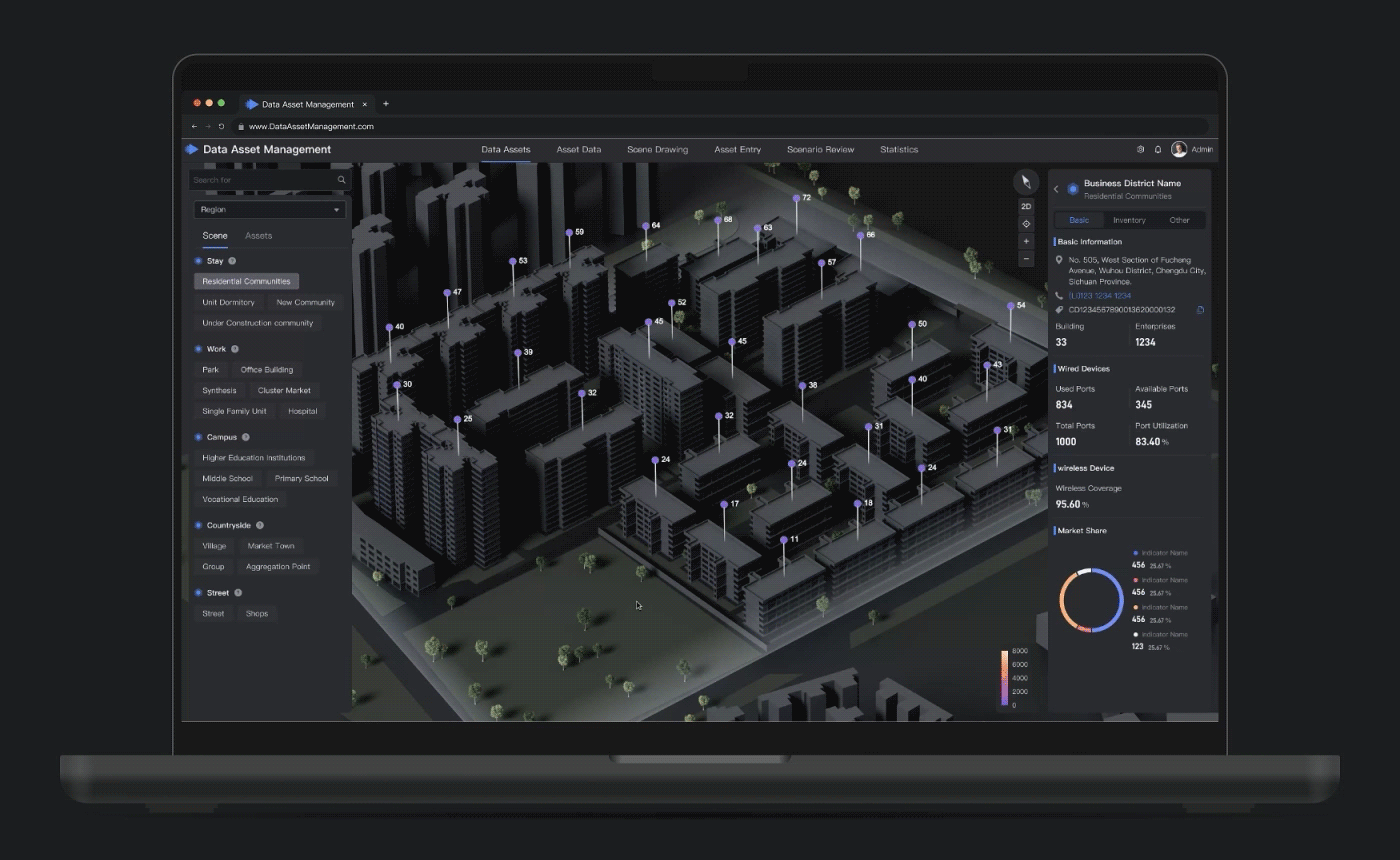Viewport: 1400px width, 860px height.
Task: Click the help icon next to Street
Action: (238, 593)
